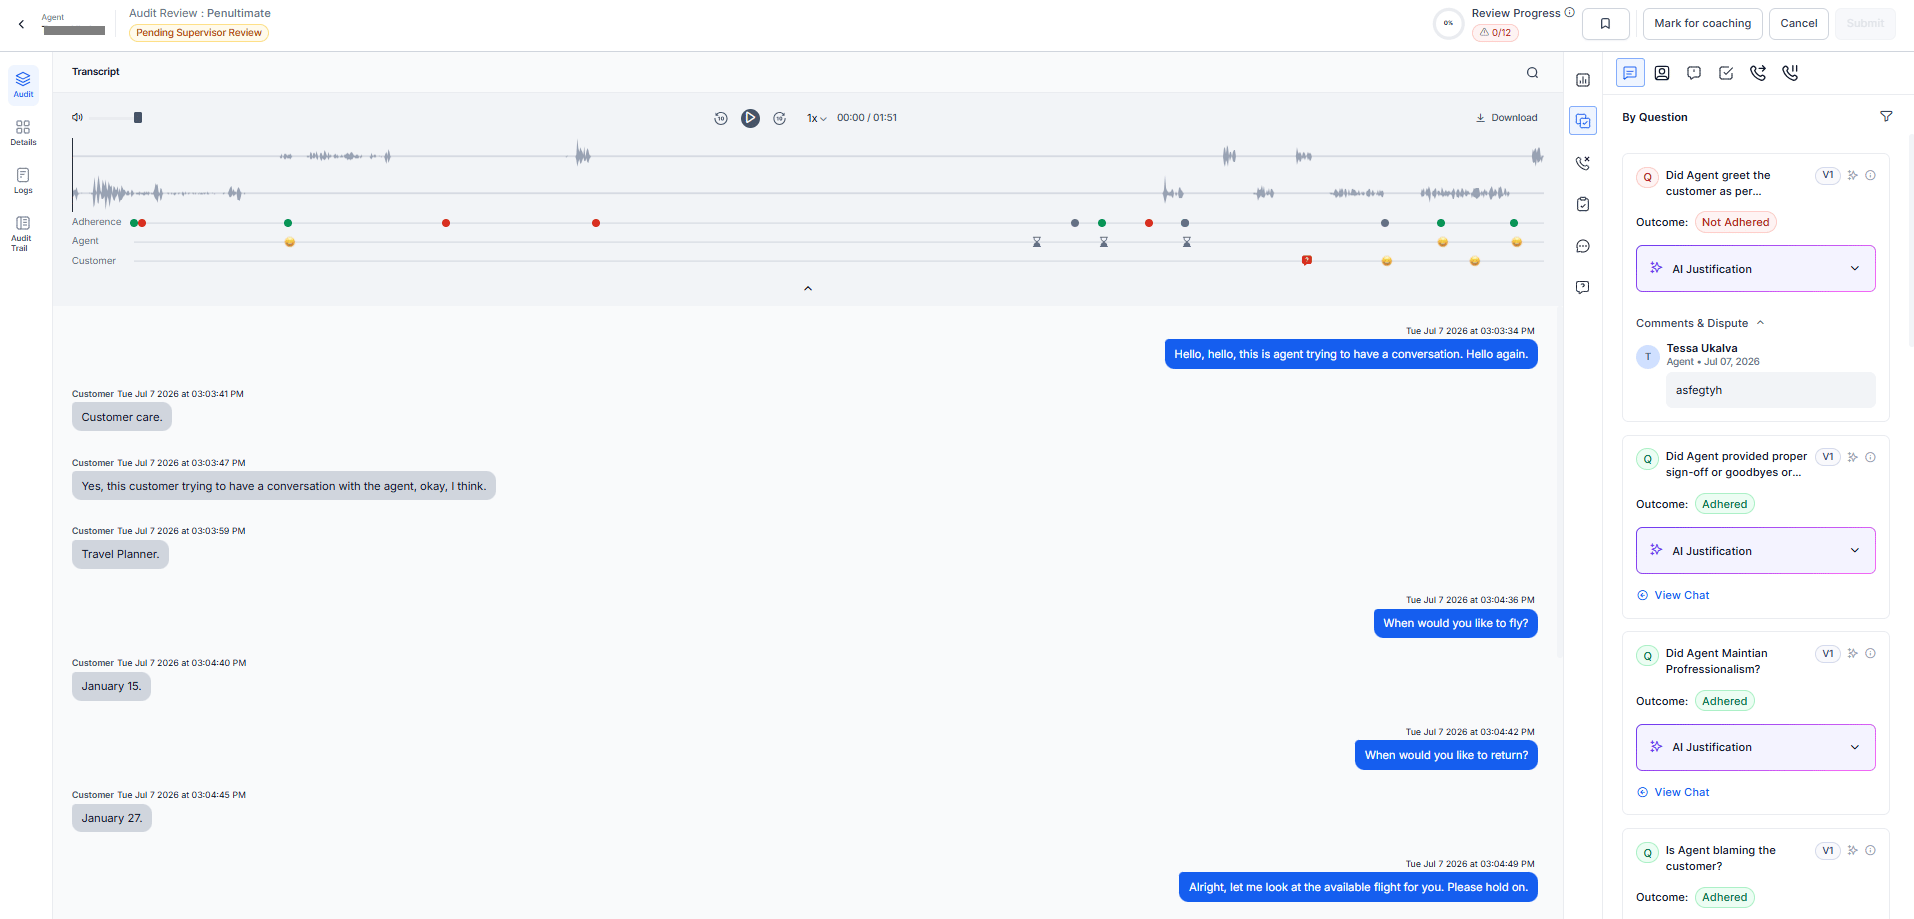The width and height of the screenshot is (1914, 919).
Task: Select the message lines view tab icon
Action: click(1630, 73)
